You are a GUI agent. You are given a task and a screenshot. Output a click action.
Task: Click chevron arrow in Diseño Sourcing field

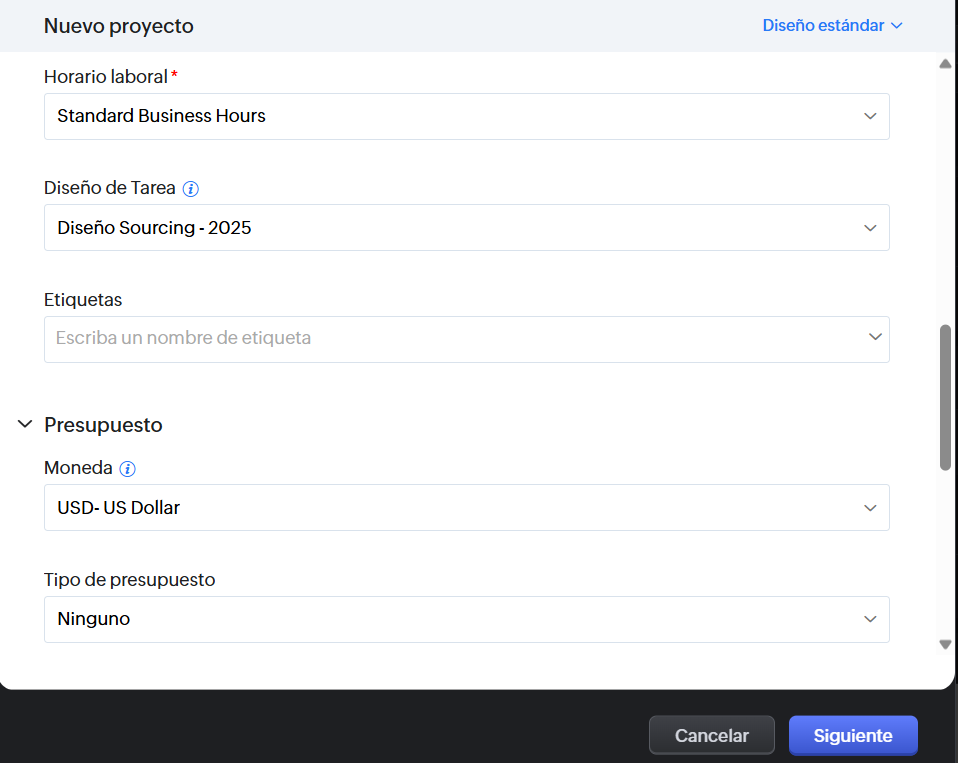click(870, 228)
